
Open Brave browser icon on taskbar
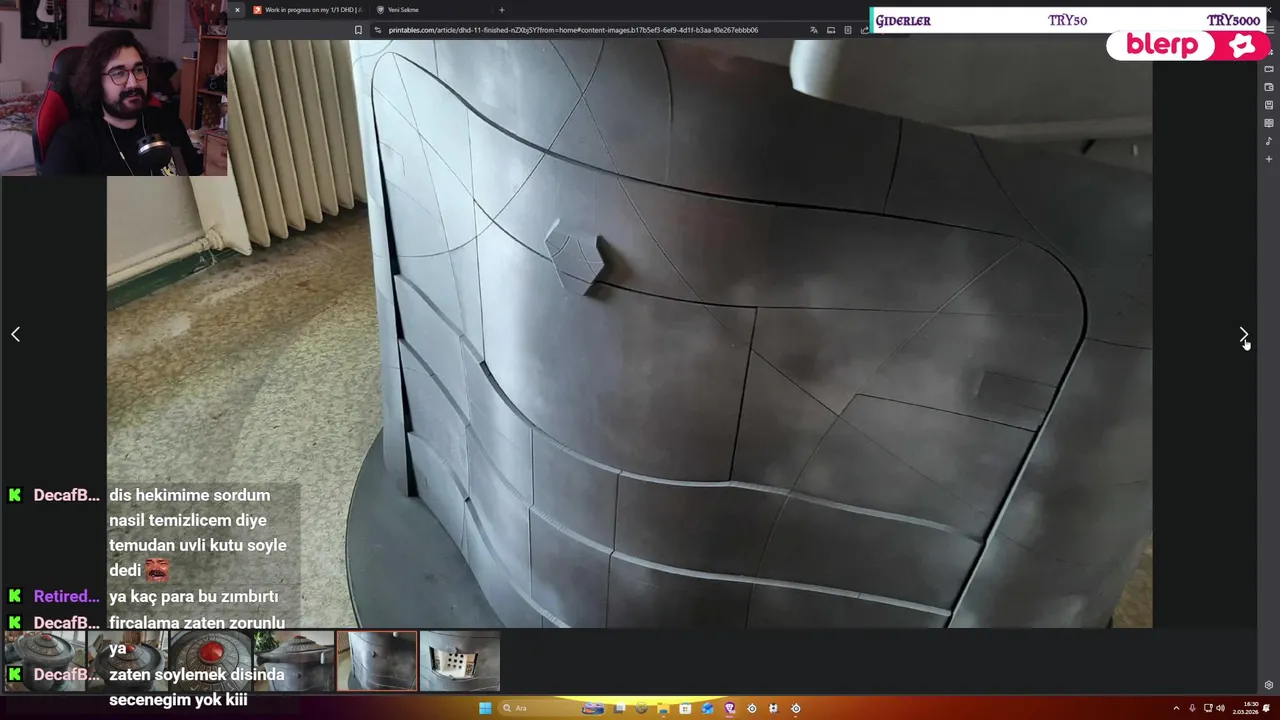(x=729, y=708)
